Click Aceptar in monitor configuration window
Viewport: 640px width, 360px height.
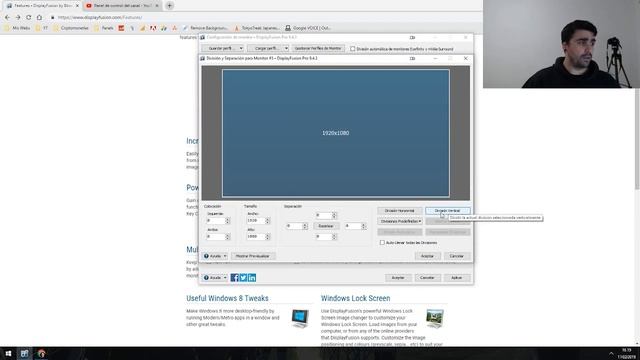click(398, 278)
